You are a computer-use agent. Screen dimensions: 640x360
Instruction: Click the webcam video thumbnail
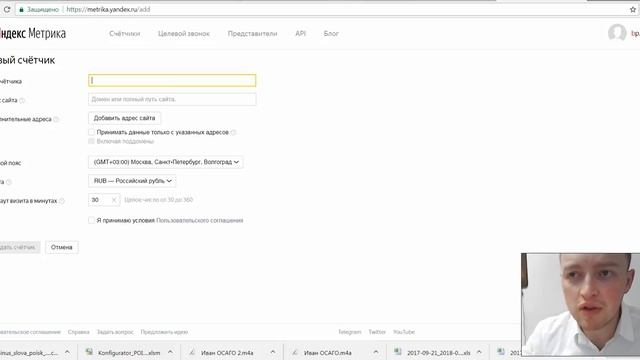[580, 304]
